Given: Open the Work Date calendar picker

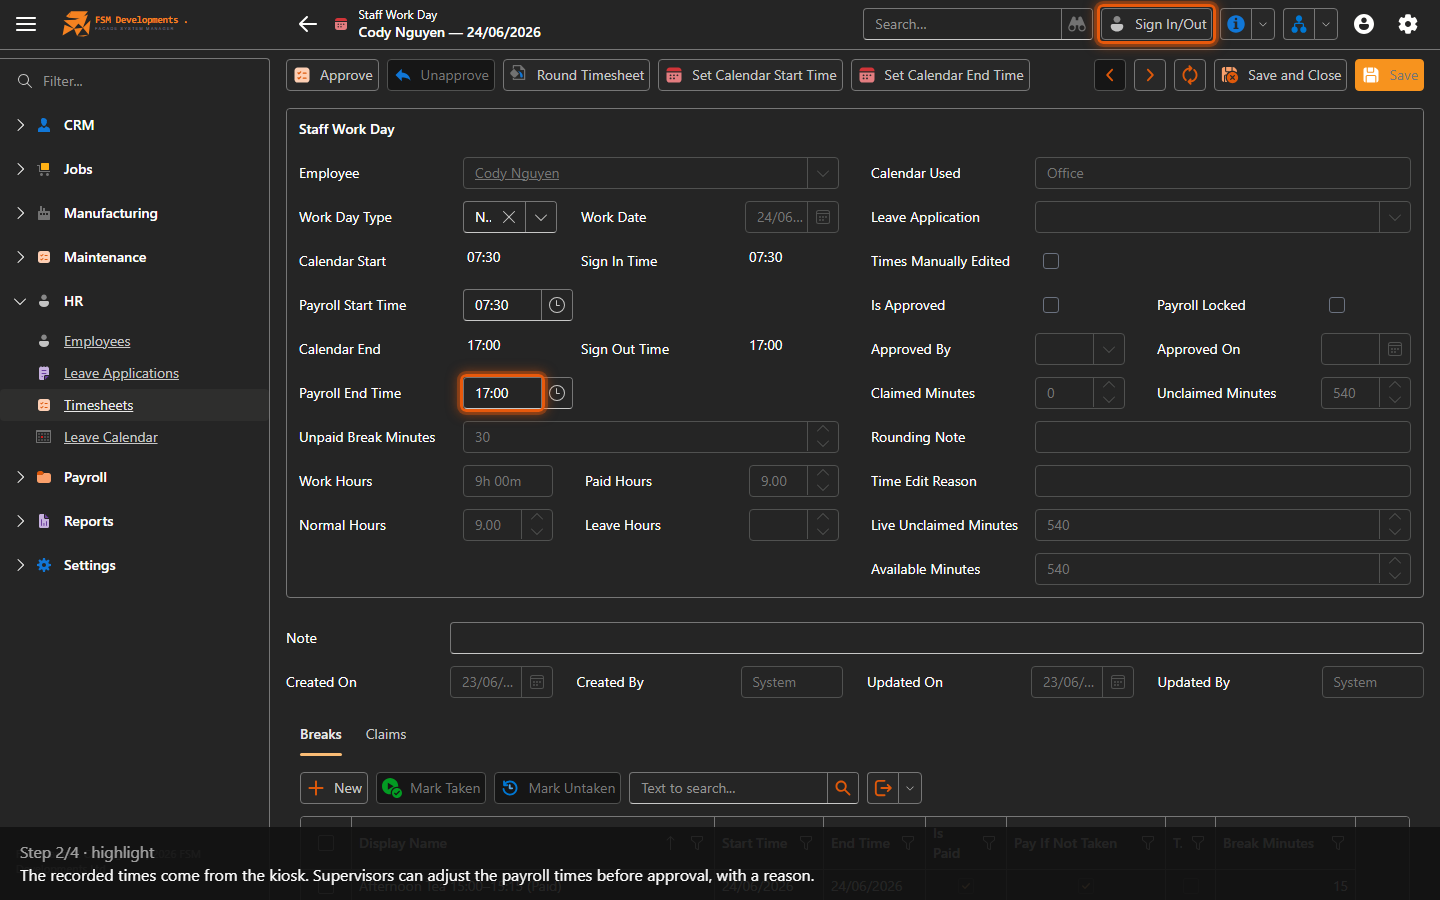Looking at the screenshot, I should [x=823, y=217].
